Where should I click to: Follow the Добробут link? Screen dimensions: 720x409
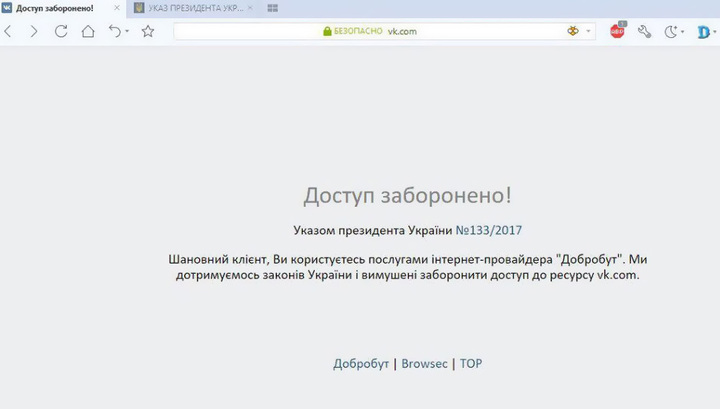[361, 364]
